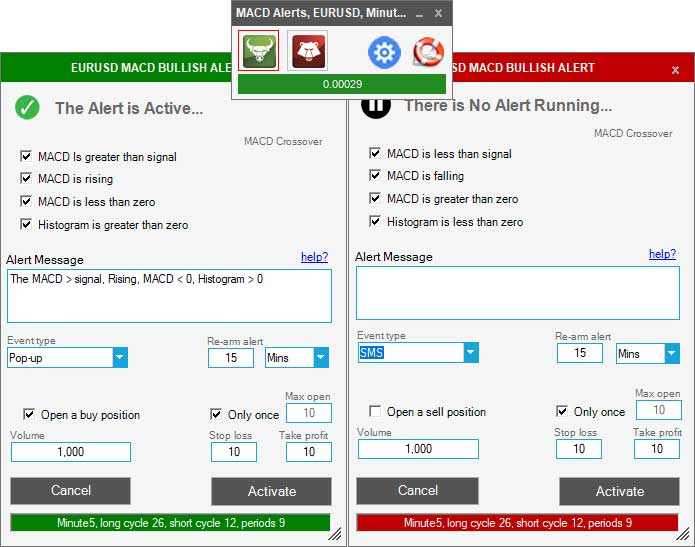Open help link in green alert window
Viewport: 695px width, 547px height.
[314, 257]
